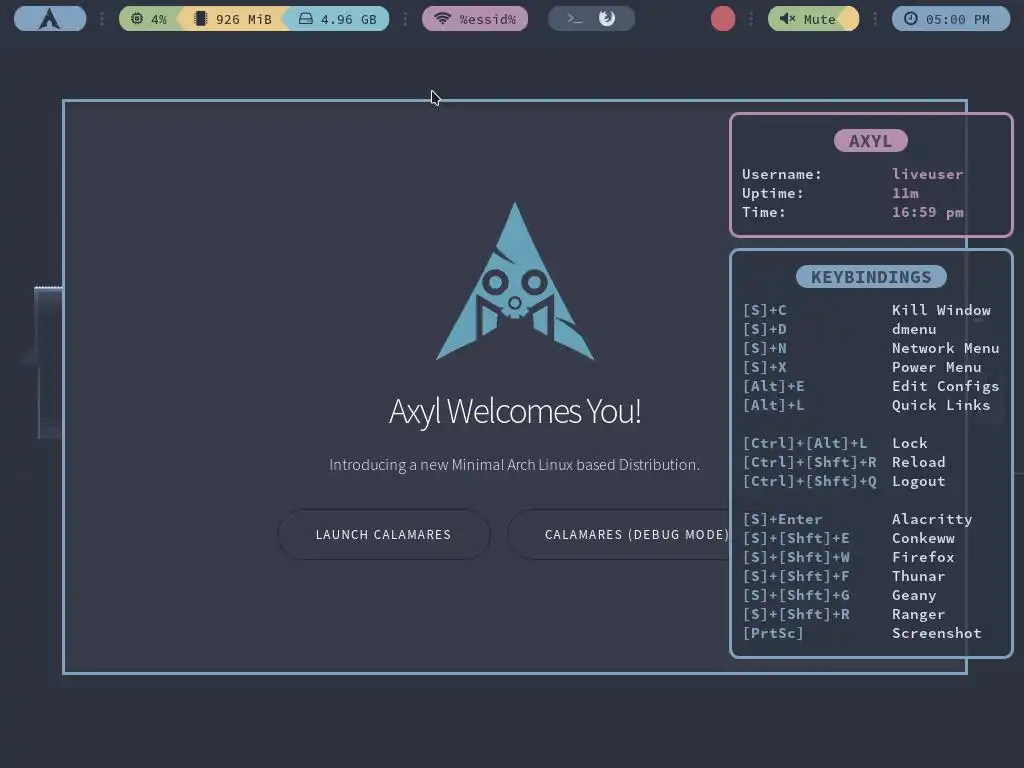Image resolution: width=1024 pixels, height=768 pixels.
Task: Click the CPU usage 4% indicator
Action: pos(150,19)
